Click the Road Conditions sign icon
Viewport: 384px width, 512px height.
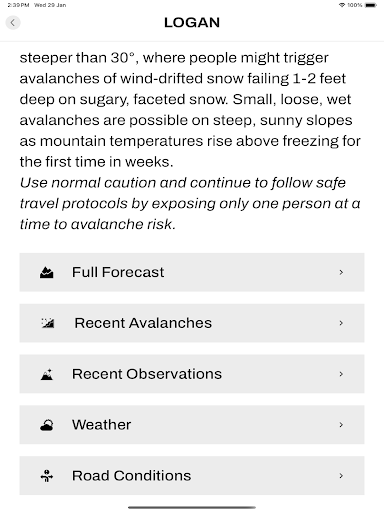[x=47, y=476]
